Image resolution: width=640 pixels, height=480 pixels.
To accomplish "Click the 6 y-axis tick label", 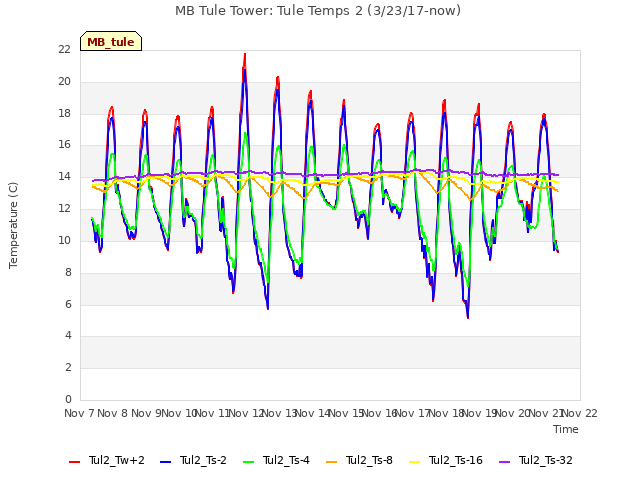I will [68, 304].
